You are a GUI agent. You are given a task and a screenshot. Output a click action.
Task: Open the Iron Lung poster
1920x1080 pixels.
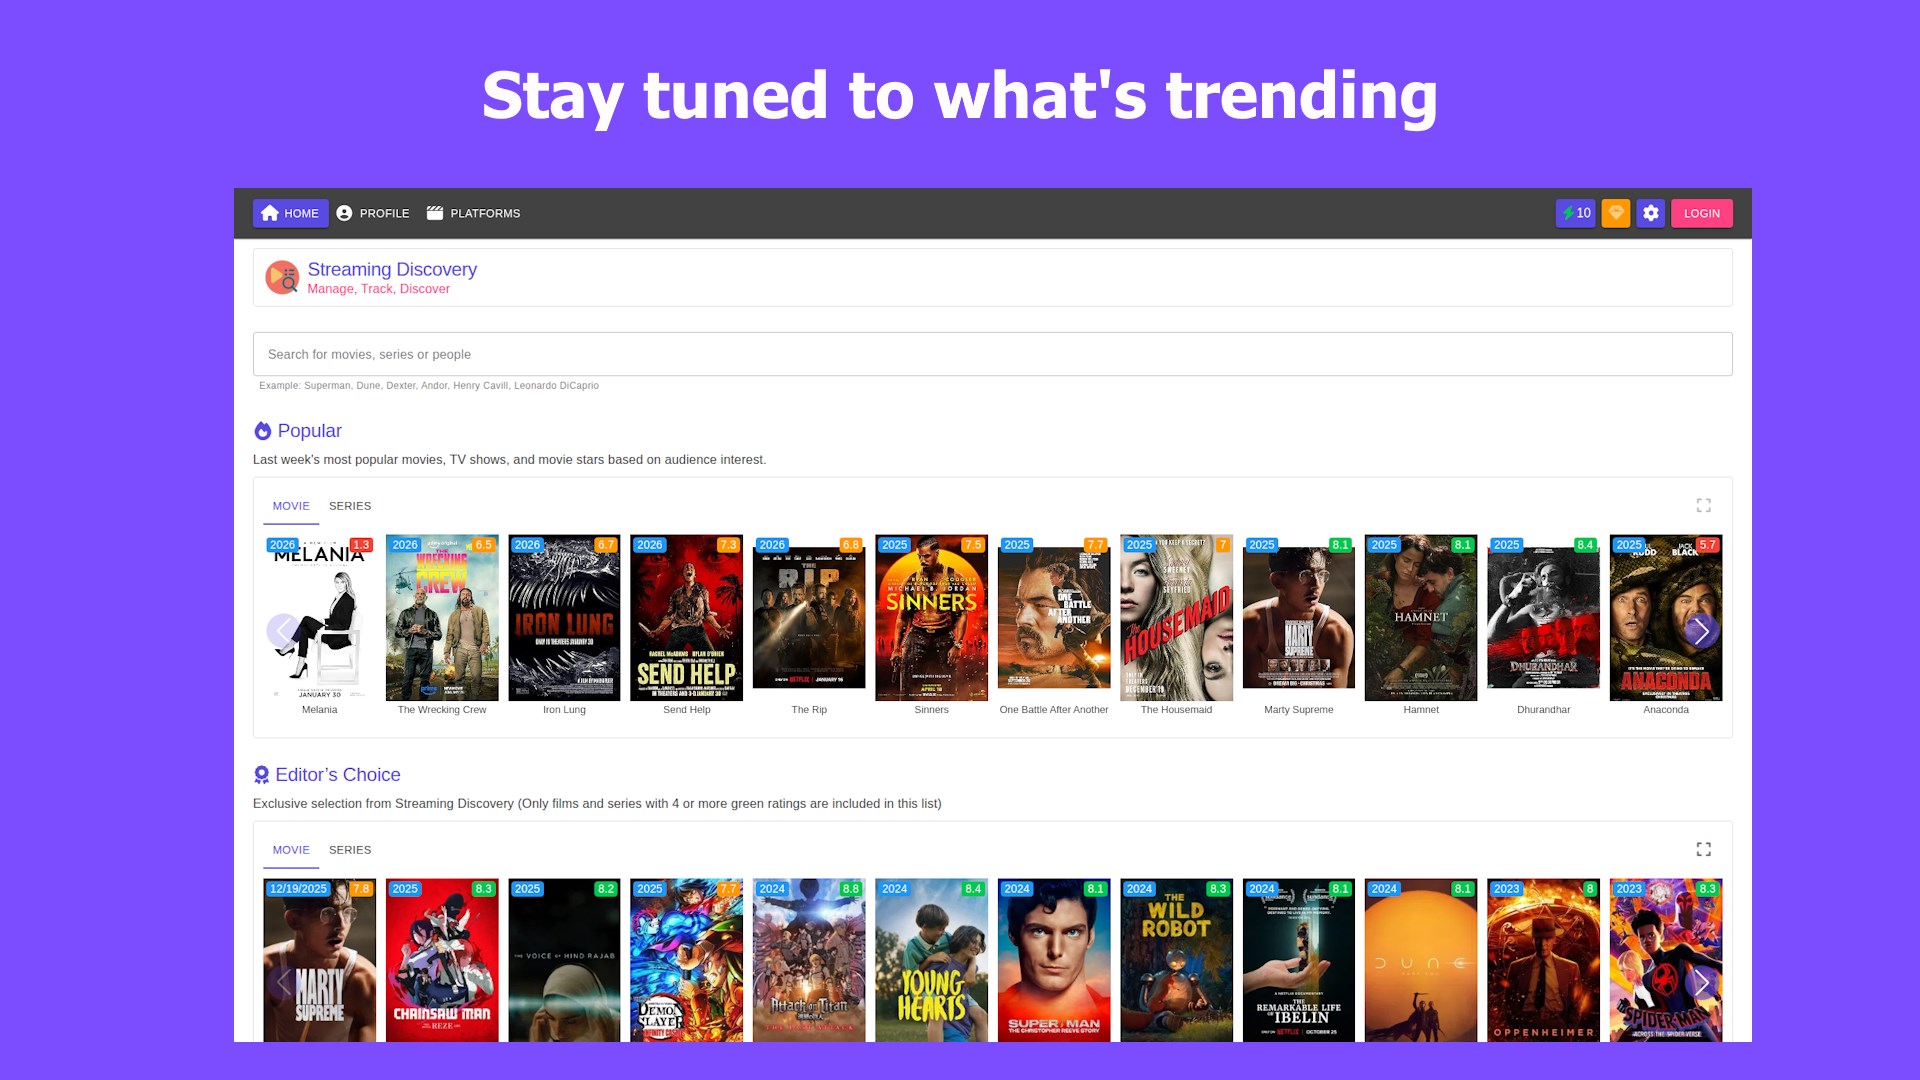click(x=564, y=618)
